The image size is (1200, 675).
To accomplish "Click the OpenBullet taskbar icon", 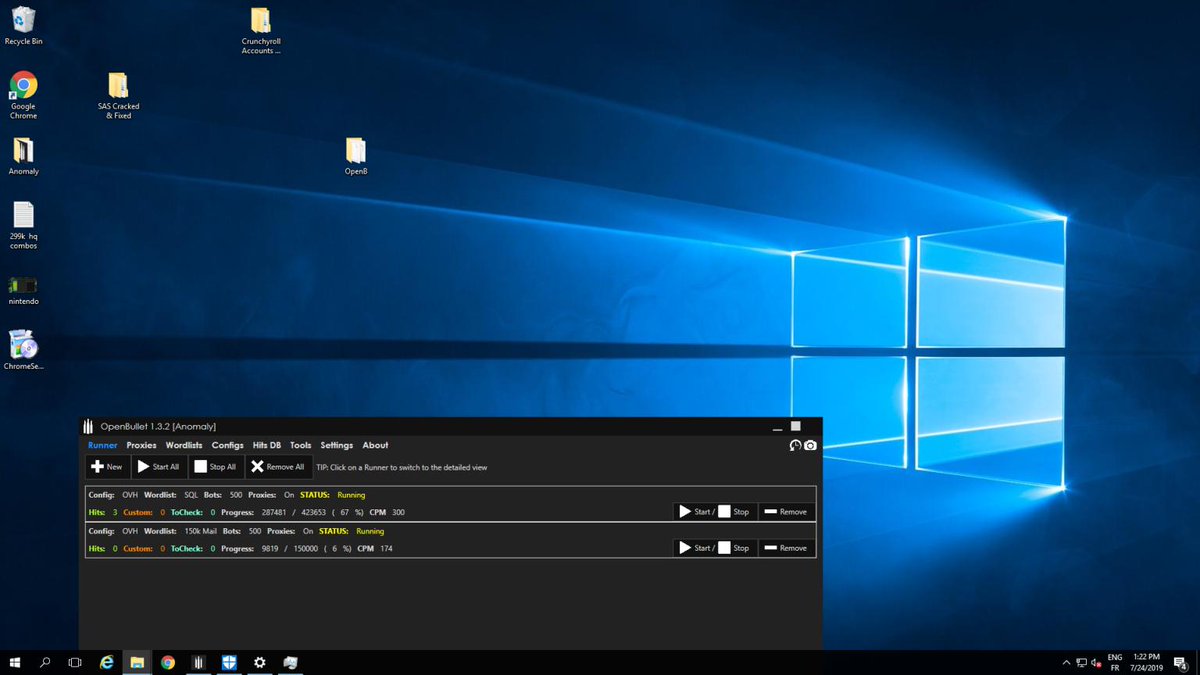I will coord(198,662).
